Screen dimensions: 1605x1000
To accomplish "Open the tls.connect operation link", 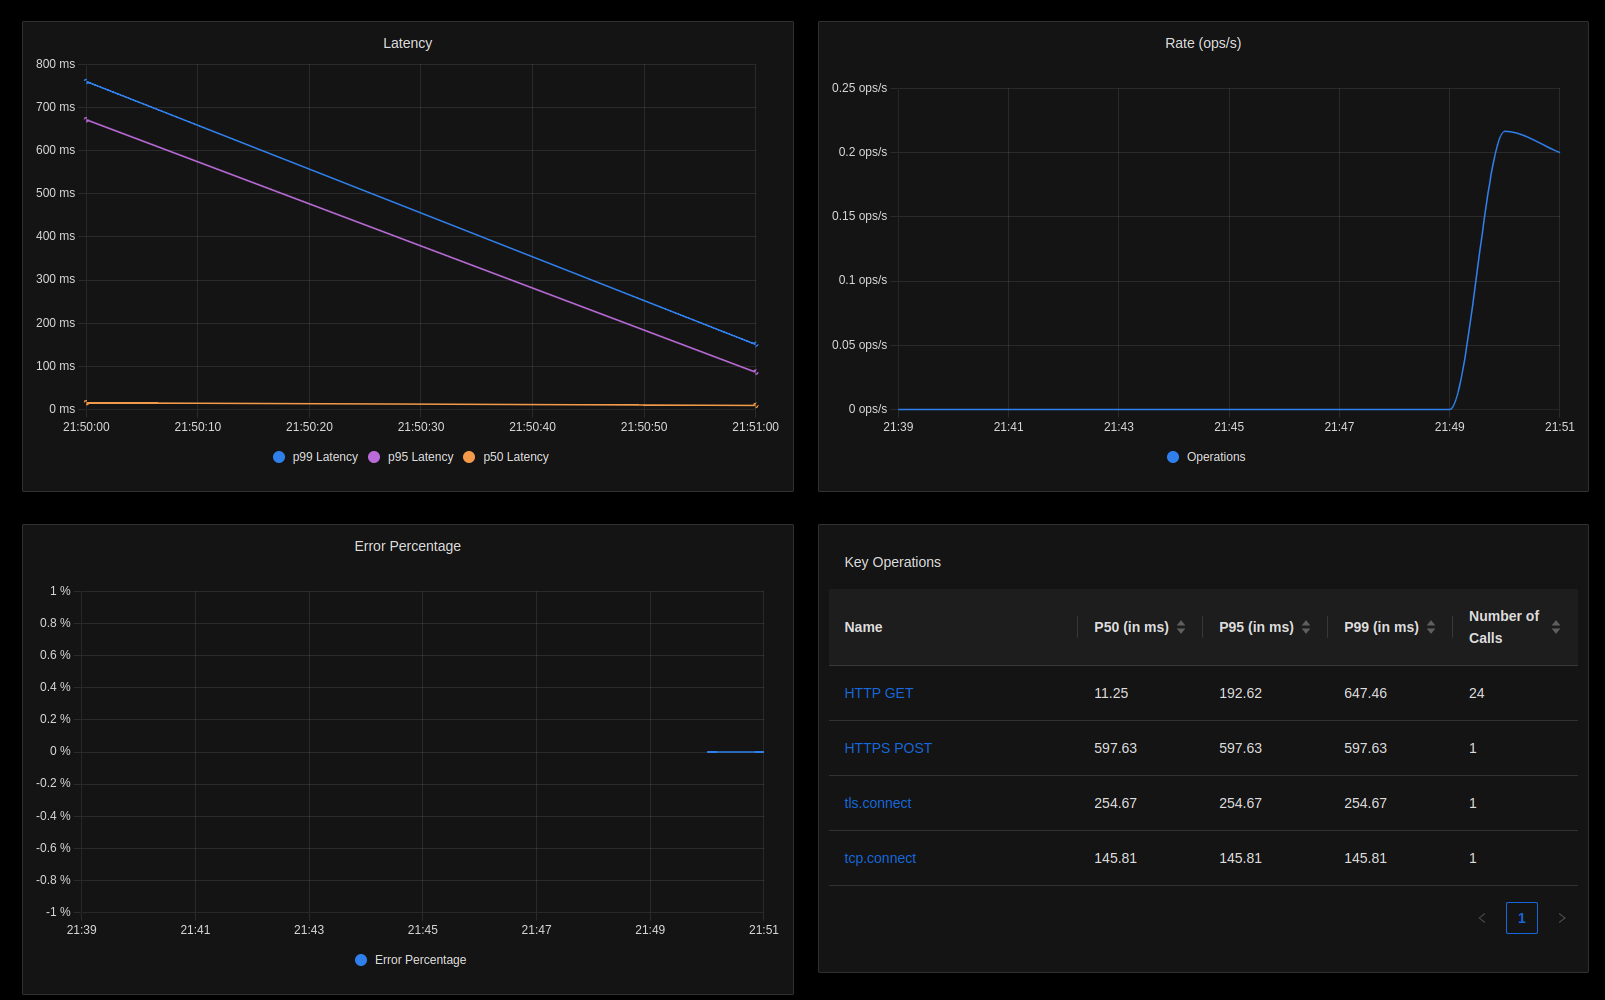I will point(877,803).
